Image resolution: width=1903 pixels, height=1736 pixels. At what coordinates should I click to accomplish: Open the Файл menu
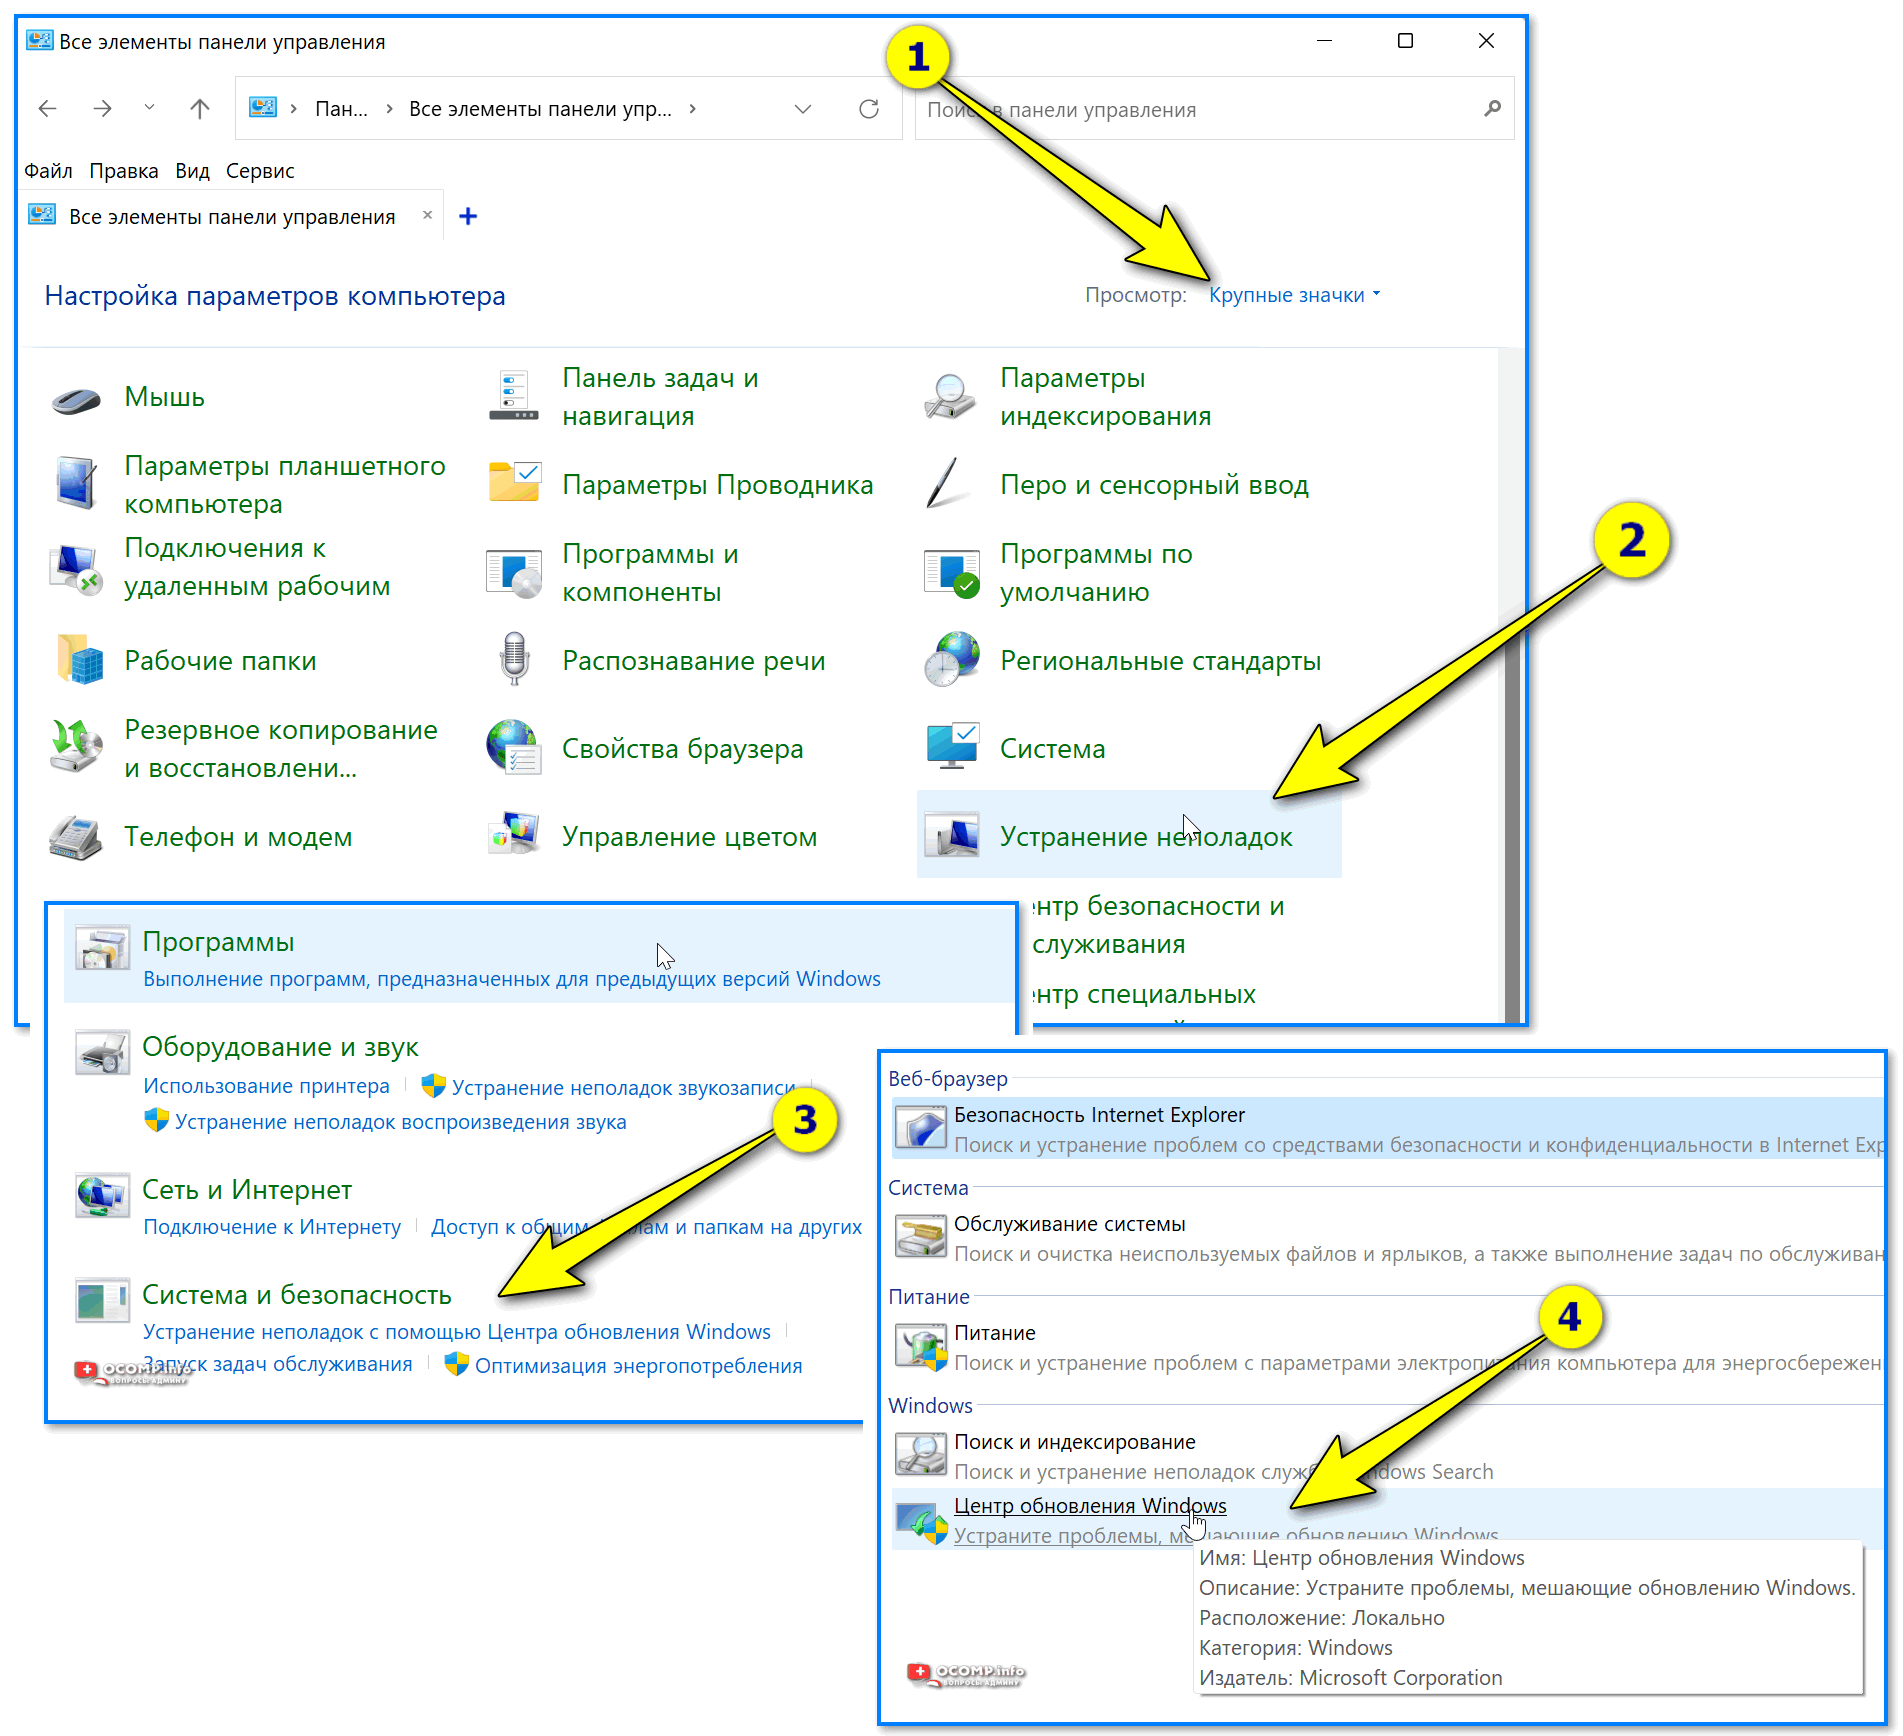[48, 171]
